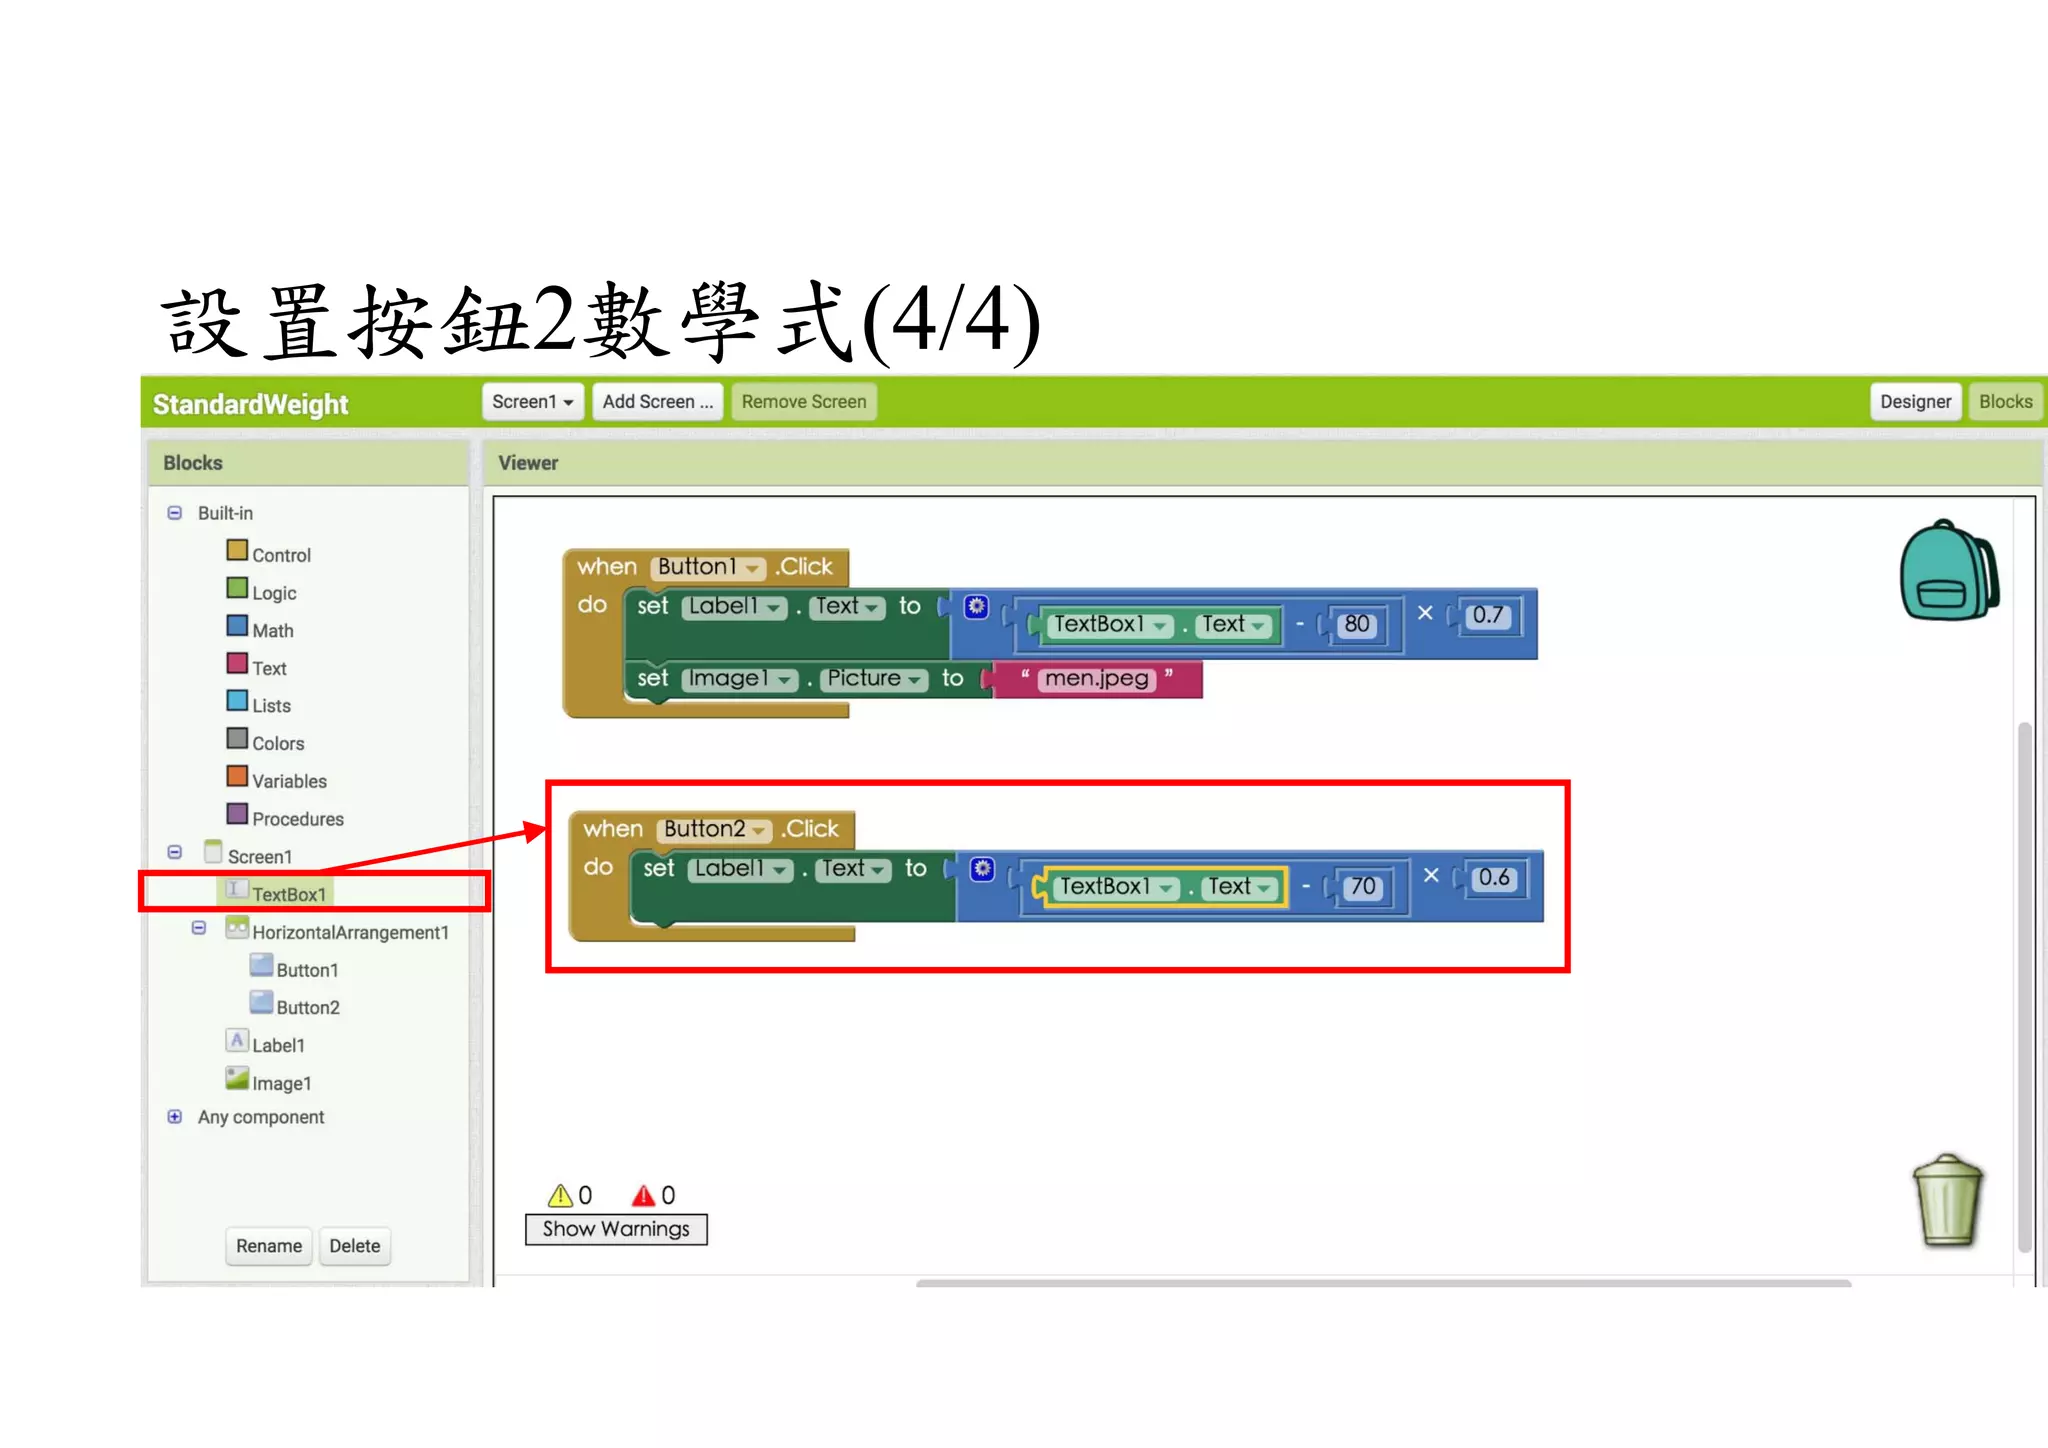Viewport: 2048px width, 1448px height.
Task: Open the backpack icon in the viewer
Action: pos(1948,571)
